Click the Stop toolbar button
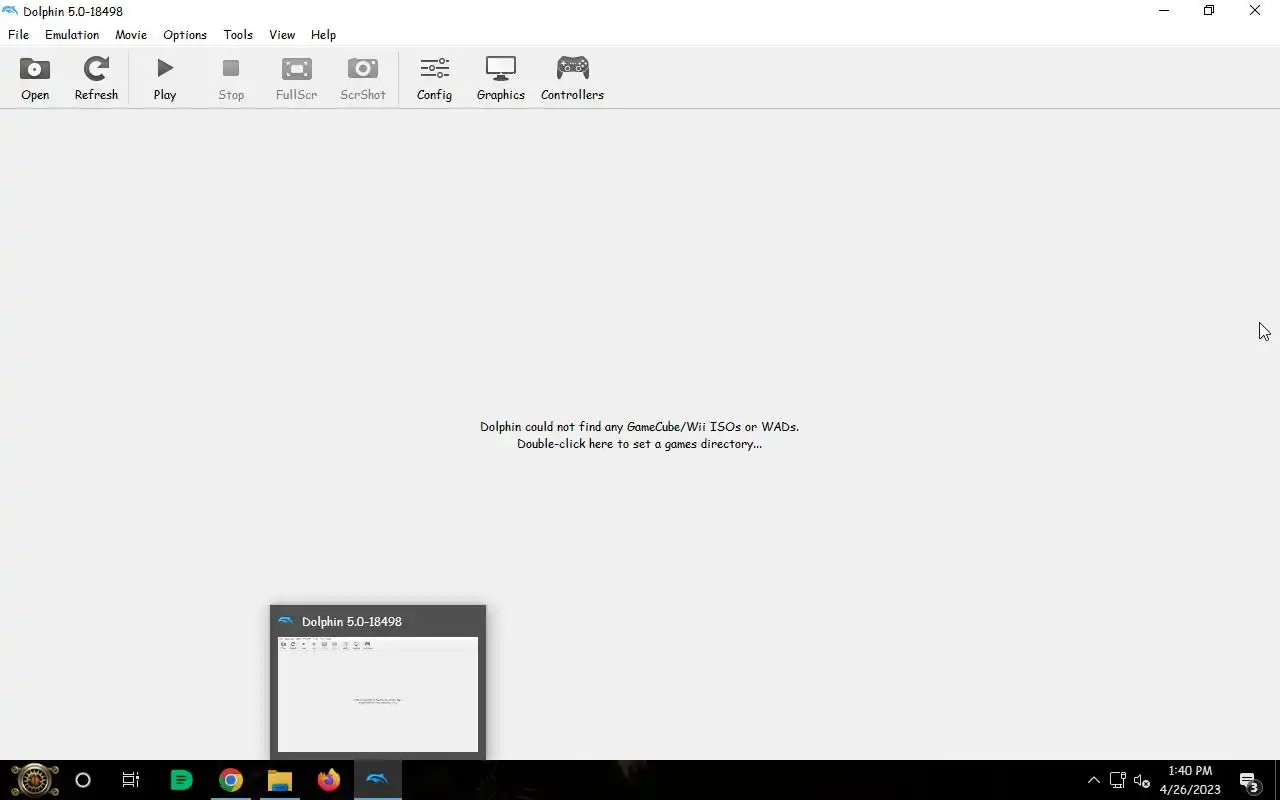Viewport: 1280px width, 800px height. pyautogui.click(x=231, y=79)
